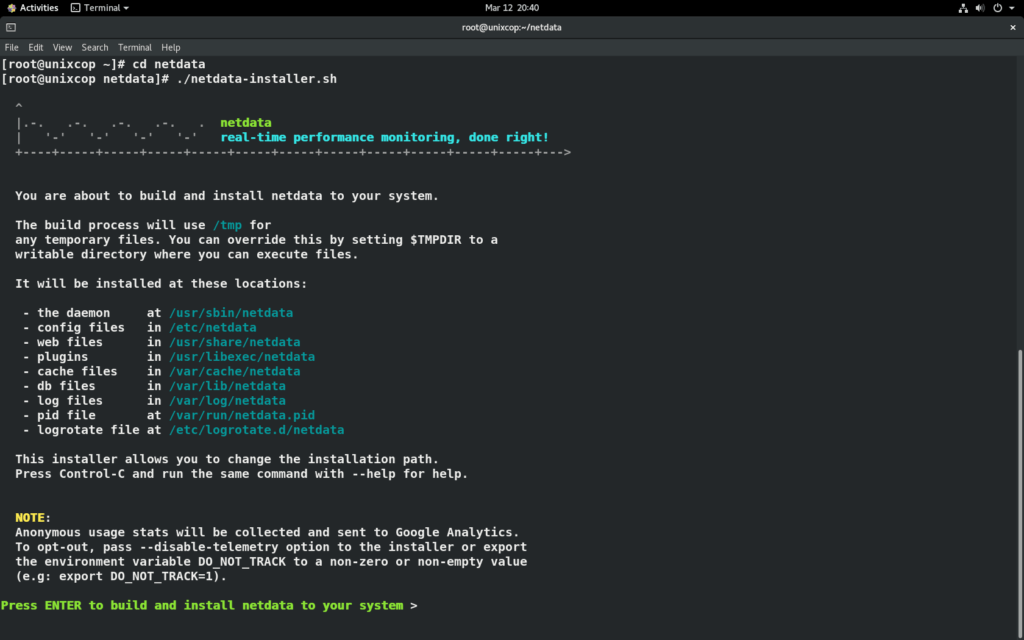This screenshot has width=1024, height=640.
Task: Click the 'logrotate file' label
Action: [88, 430]
